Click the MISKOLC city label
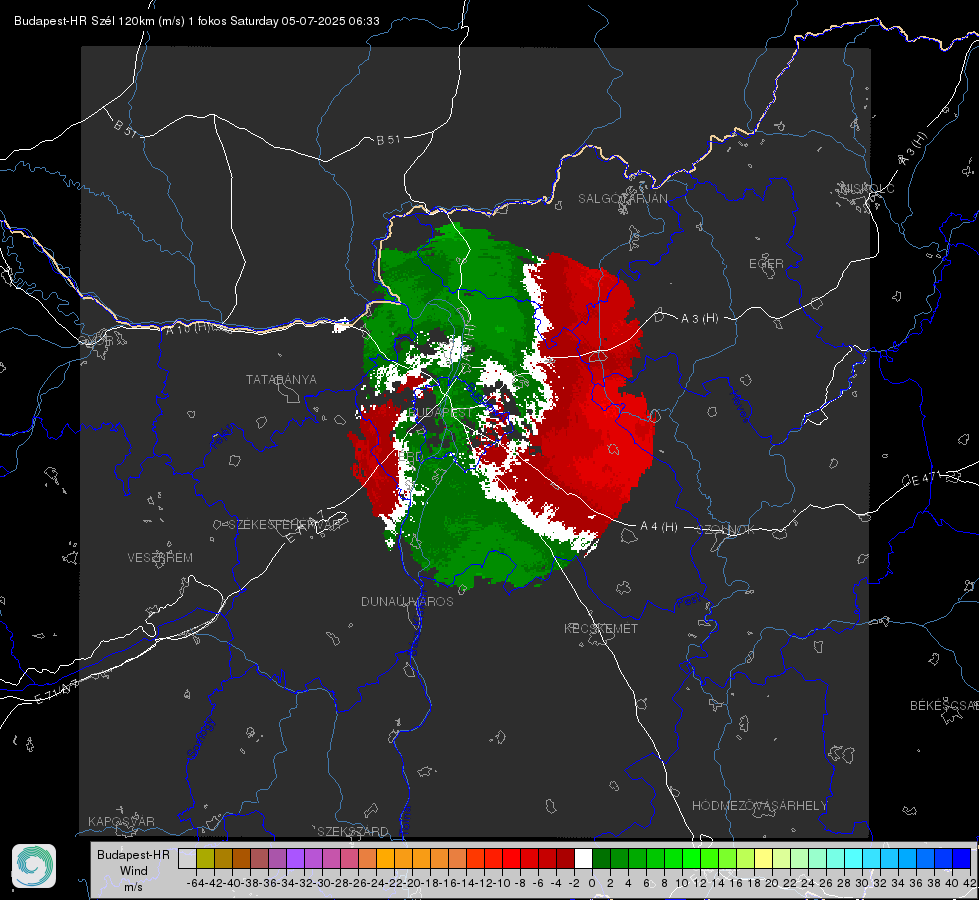979x900 pixels. 867,188
